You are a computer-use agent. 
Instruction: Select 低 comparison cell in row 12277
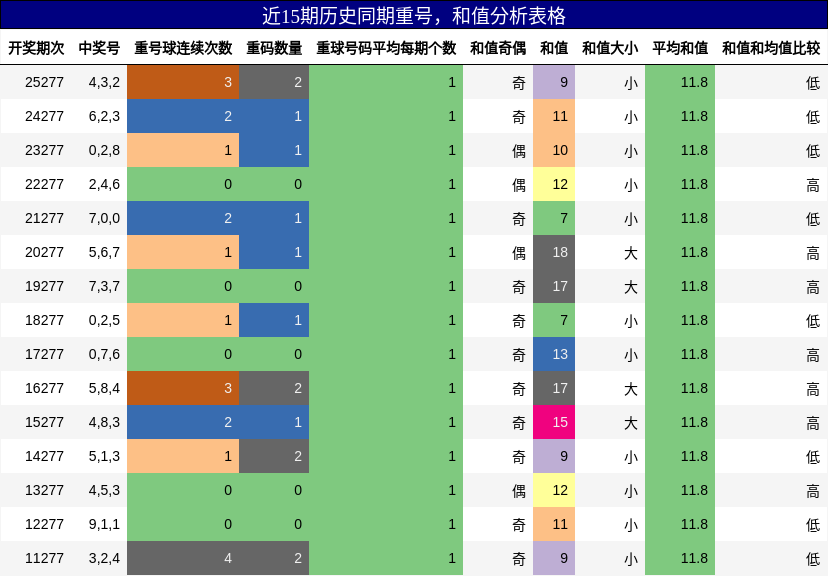[x=771, y=524]
